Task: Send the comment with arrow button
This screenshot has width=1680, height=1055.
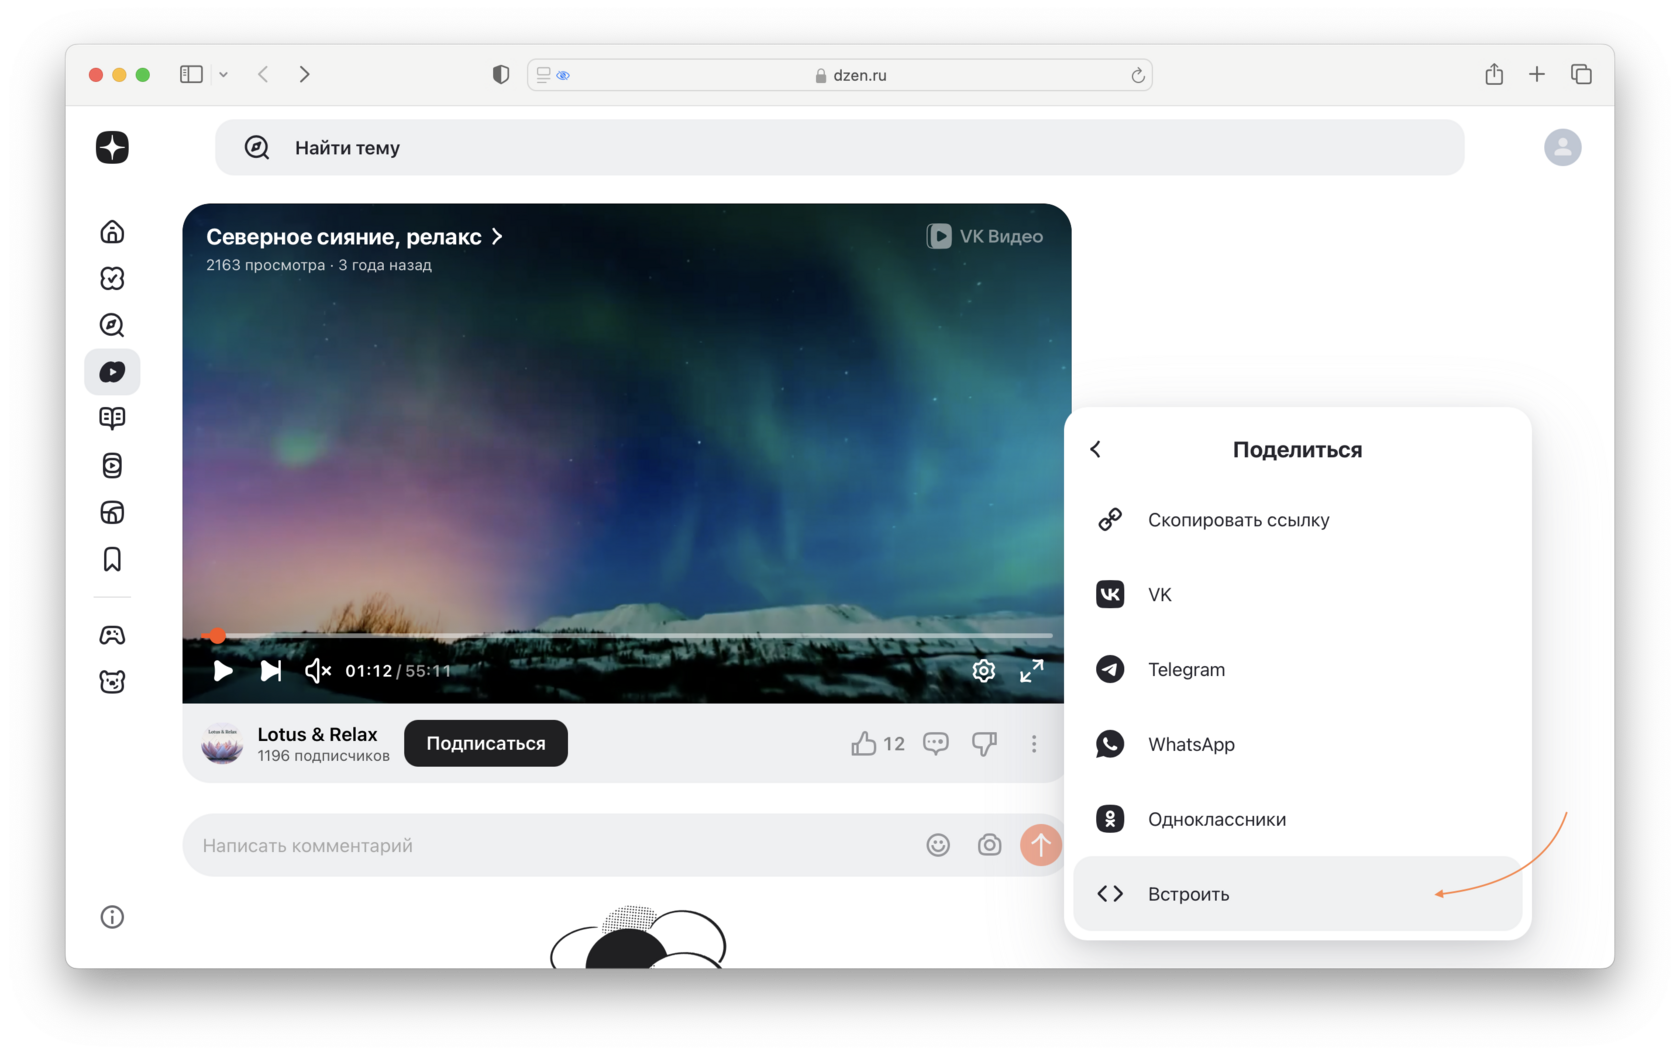Action: click(1040, 845)
